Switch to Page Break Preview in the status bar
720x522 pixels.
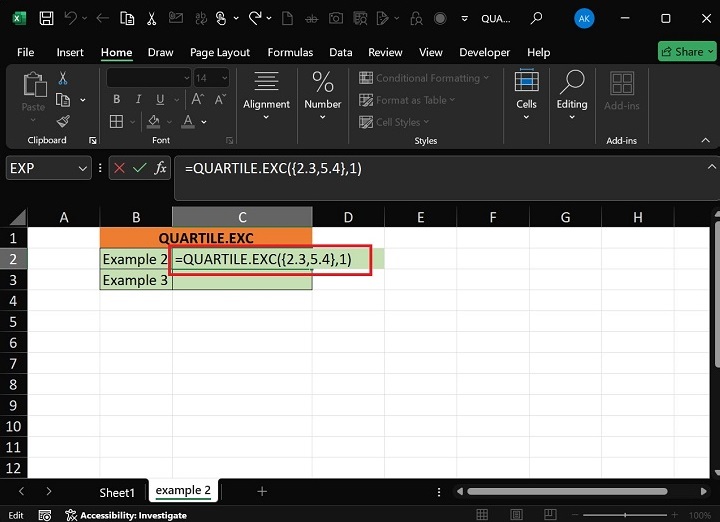(550, 515)
